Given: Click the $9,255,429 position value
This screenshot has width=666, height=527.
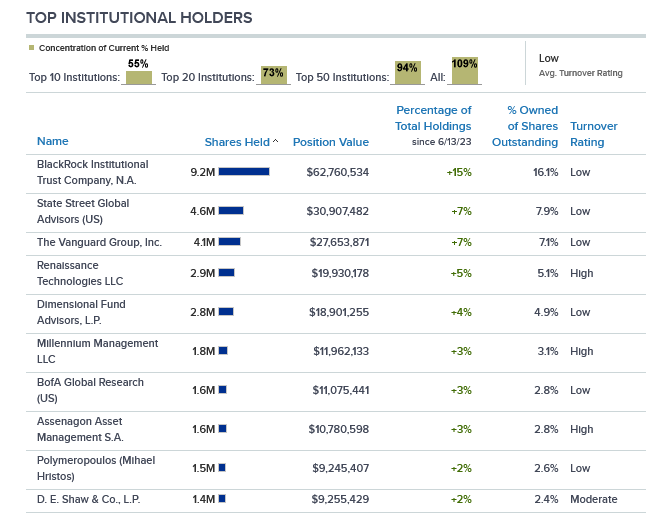Looking at the screenshot, I should (x=340, y=499).
